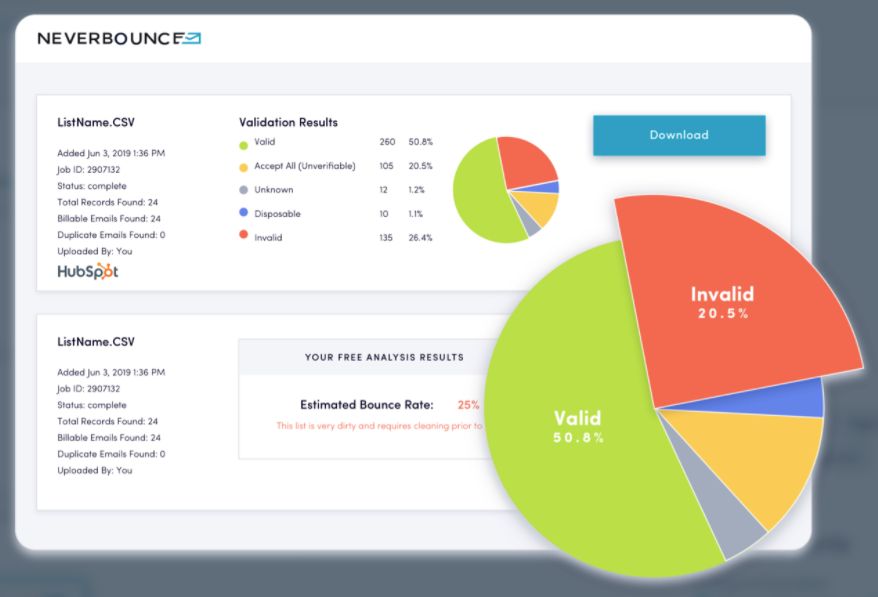Click the Download button
This screenshot has width=878, height=597.
[679, 134]
